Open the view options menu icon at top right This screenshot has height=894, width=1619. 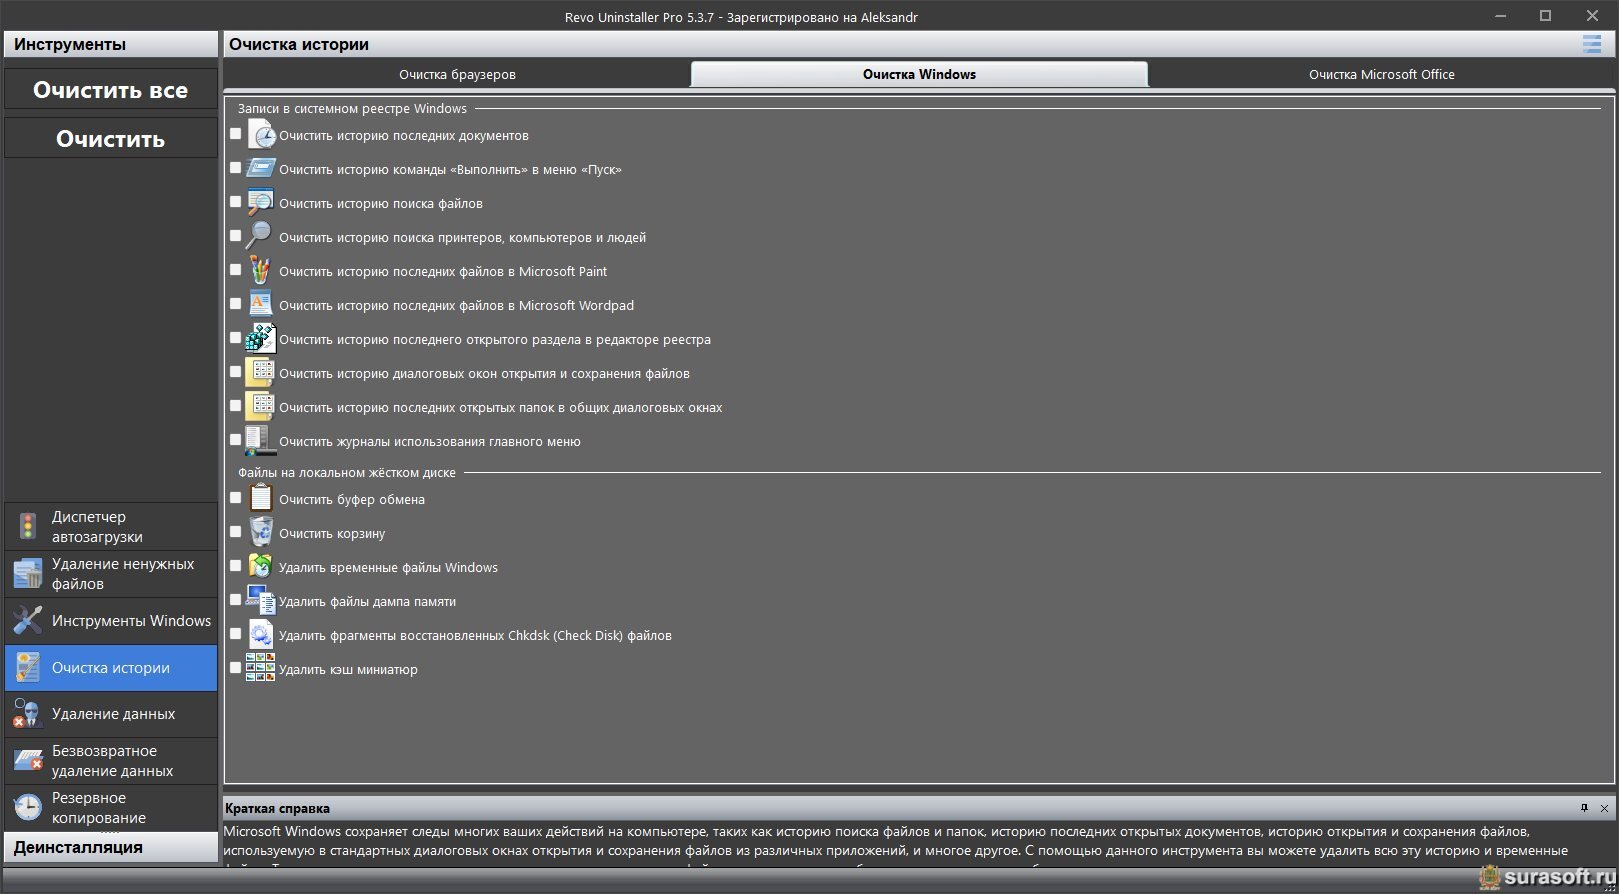tap(1592, 44)
